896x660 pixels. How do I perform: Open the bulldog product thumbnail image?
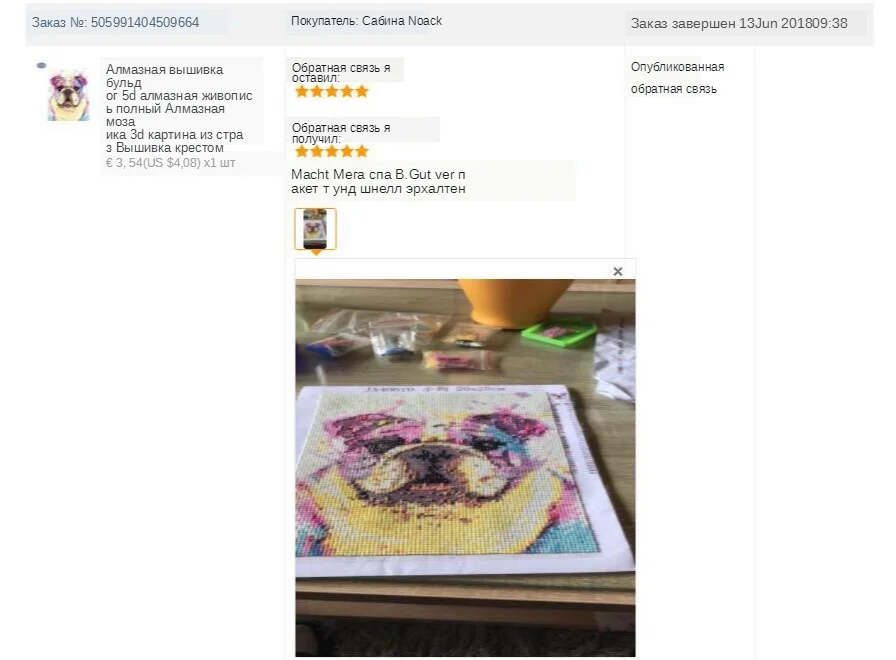[x=68, y=95]
